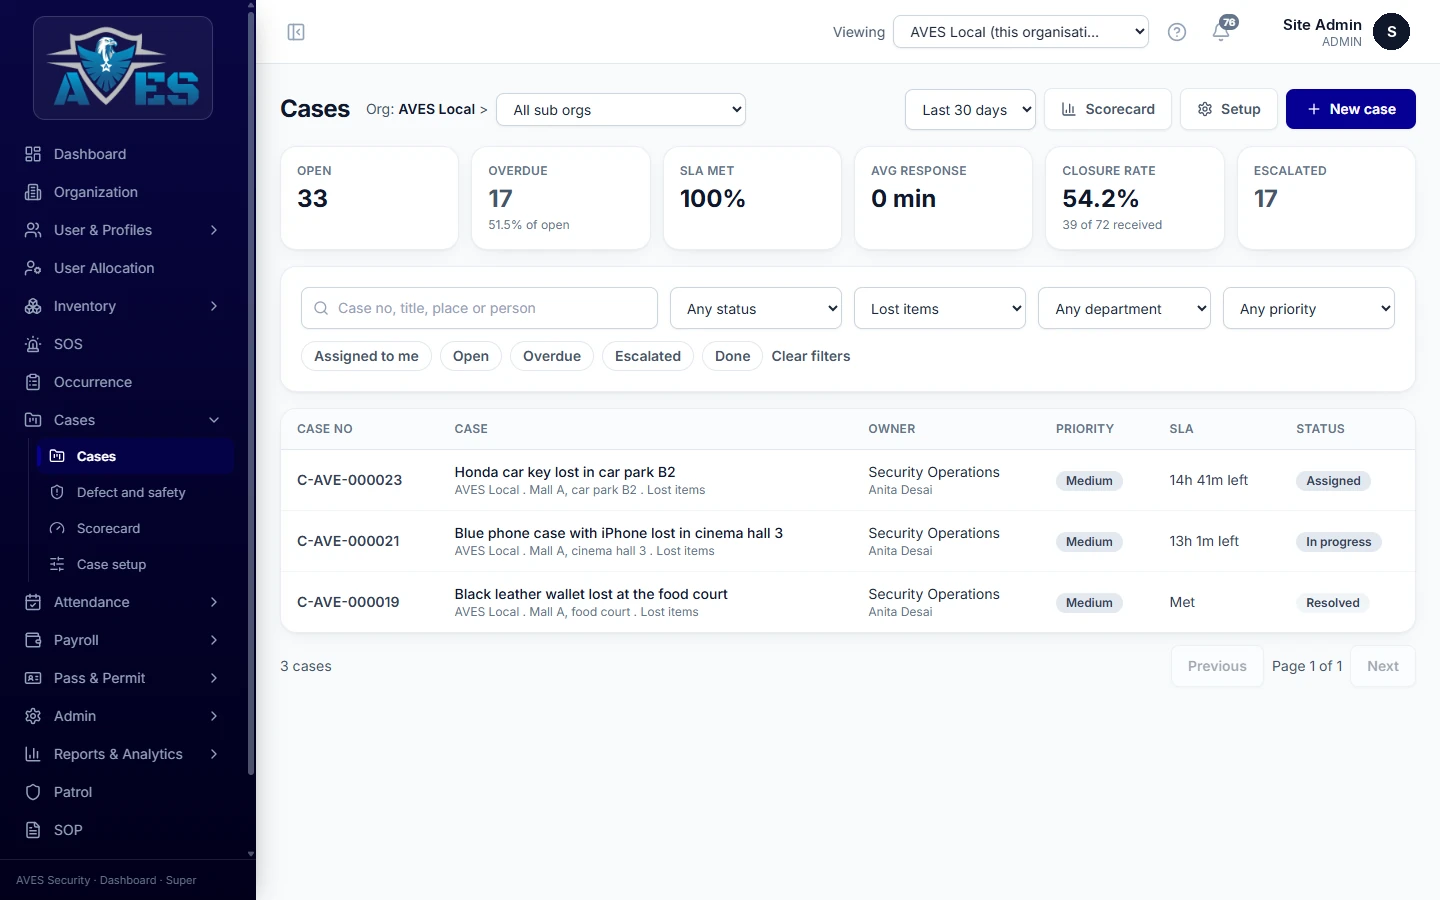
Task: Open the help question mark icon
Action: point(1177,32)
